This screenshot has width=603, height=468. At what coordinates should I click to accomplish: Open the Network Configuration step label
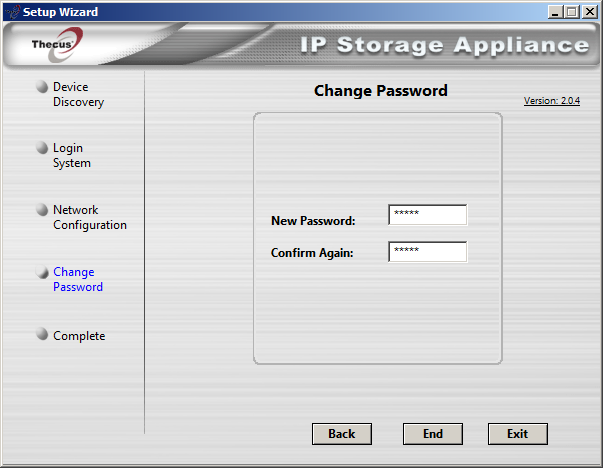click(x=90, y=217)
